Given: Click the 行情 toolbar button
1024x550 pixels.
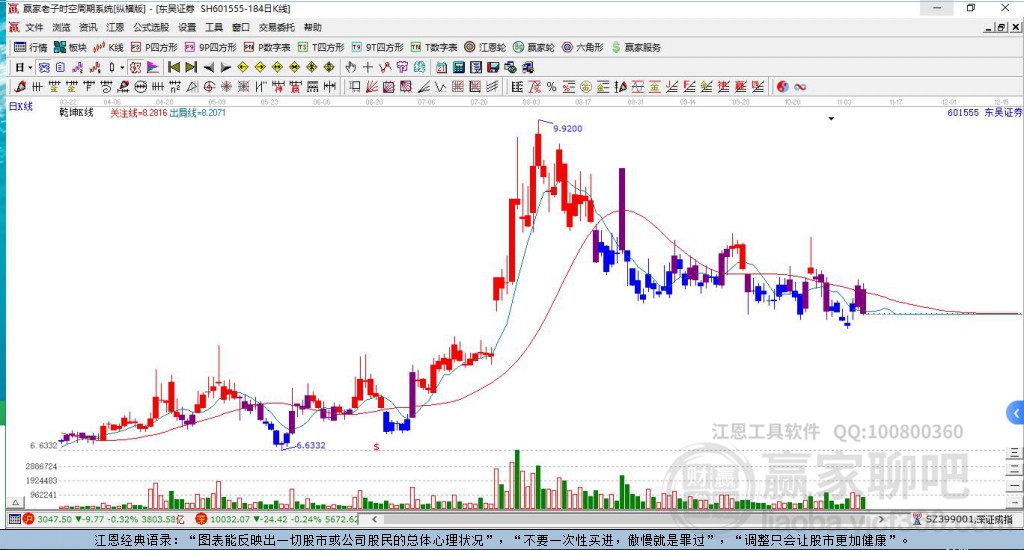Looking at the screenshot, I should click(31, 47).
